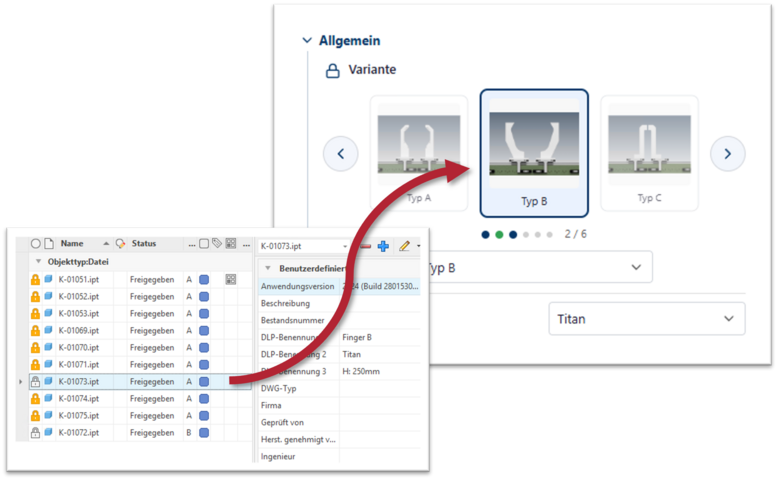
Task: Click the previous variant arrow button
Action: pos(340,154)
